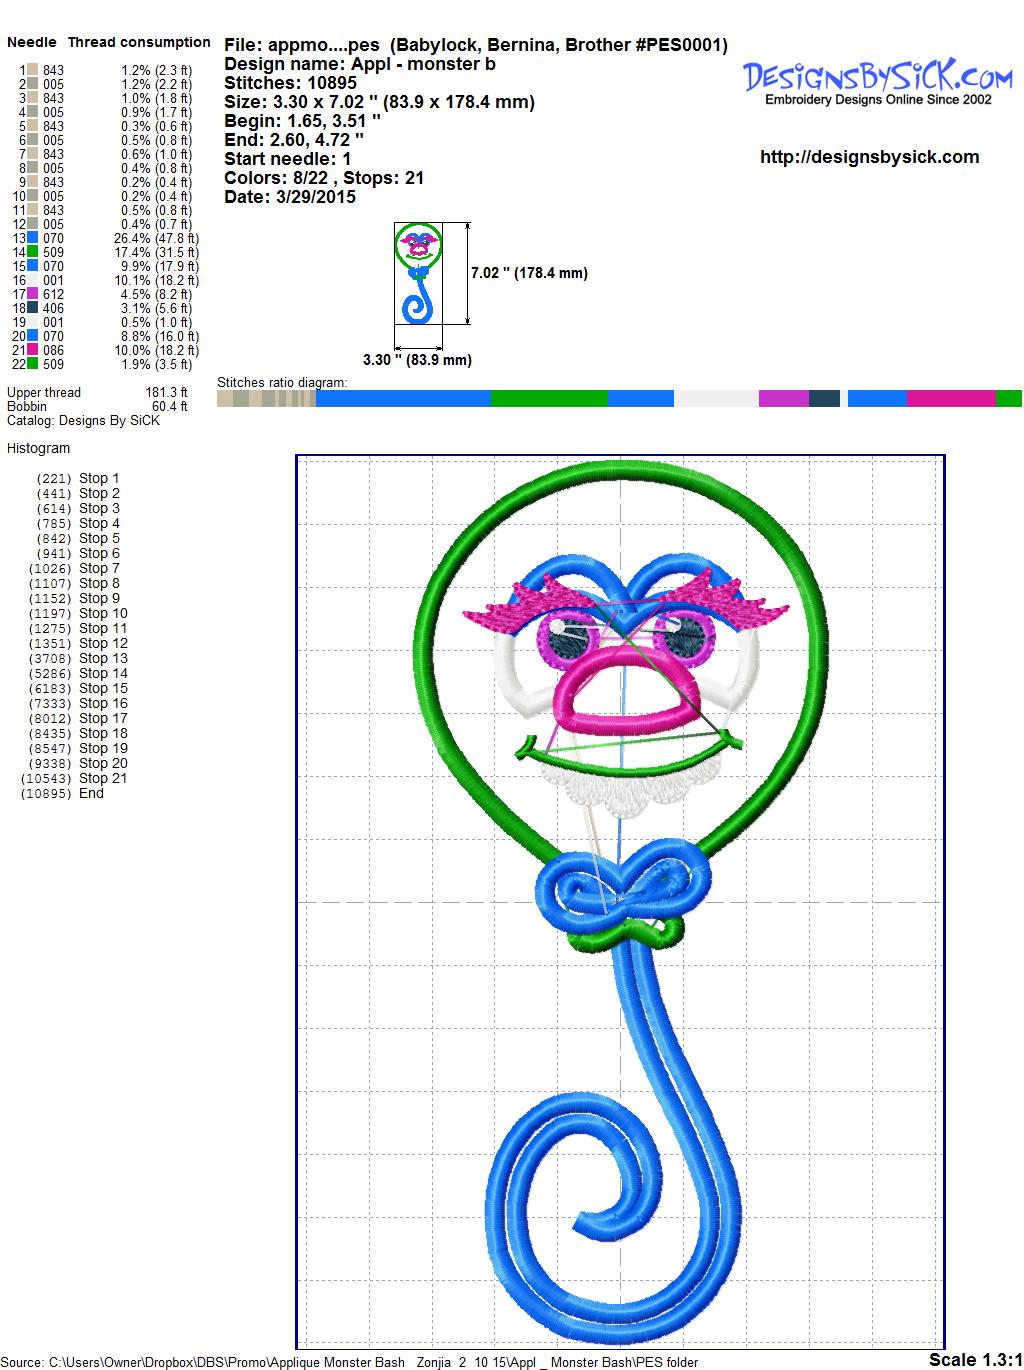The image size is (1024, 1370).
Task: Open the http://designsbysick.com link
Action: pyautogui.click(x=869, y=157)
